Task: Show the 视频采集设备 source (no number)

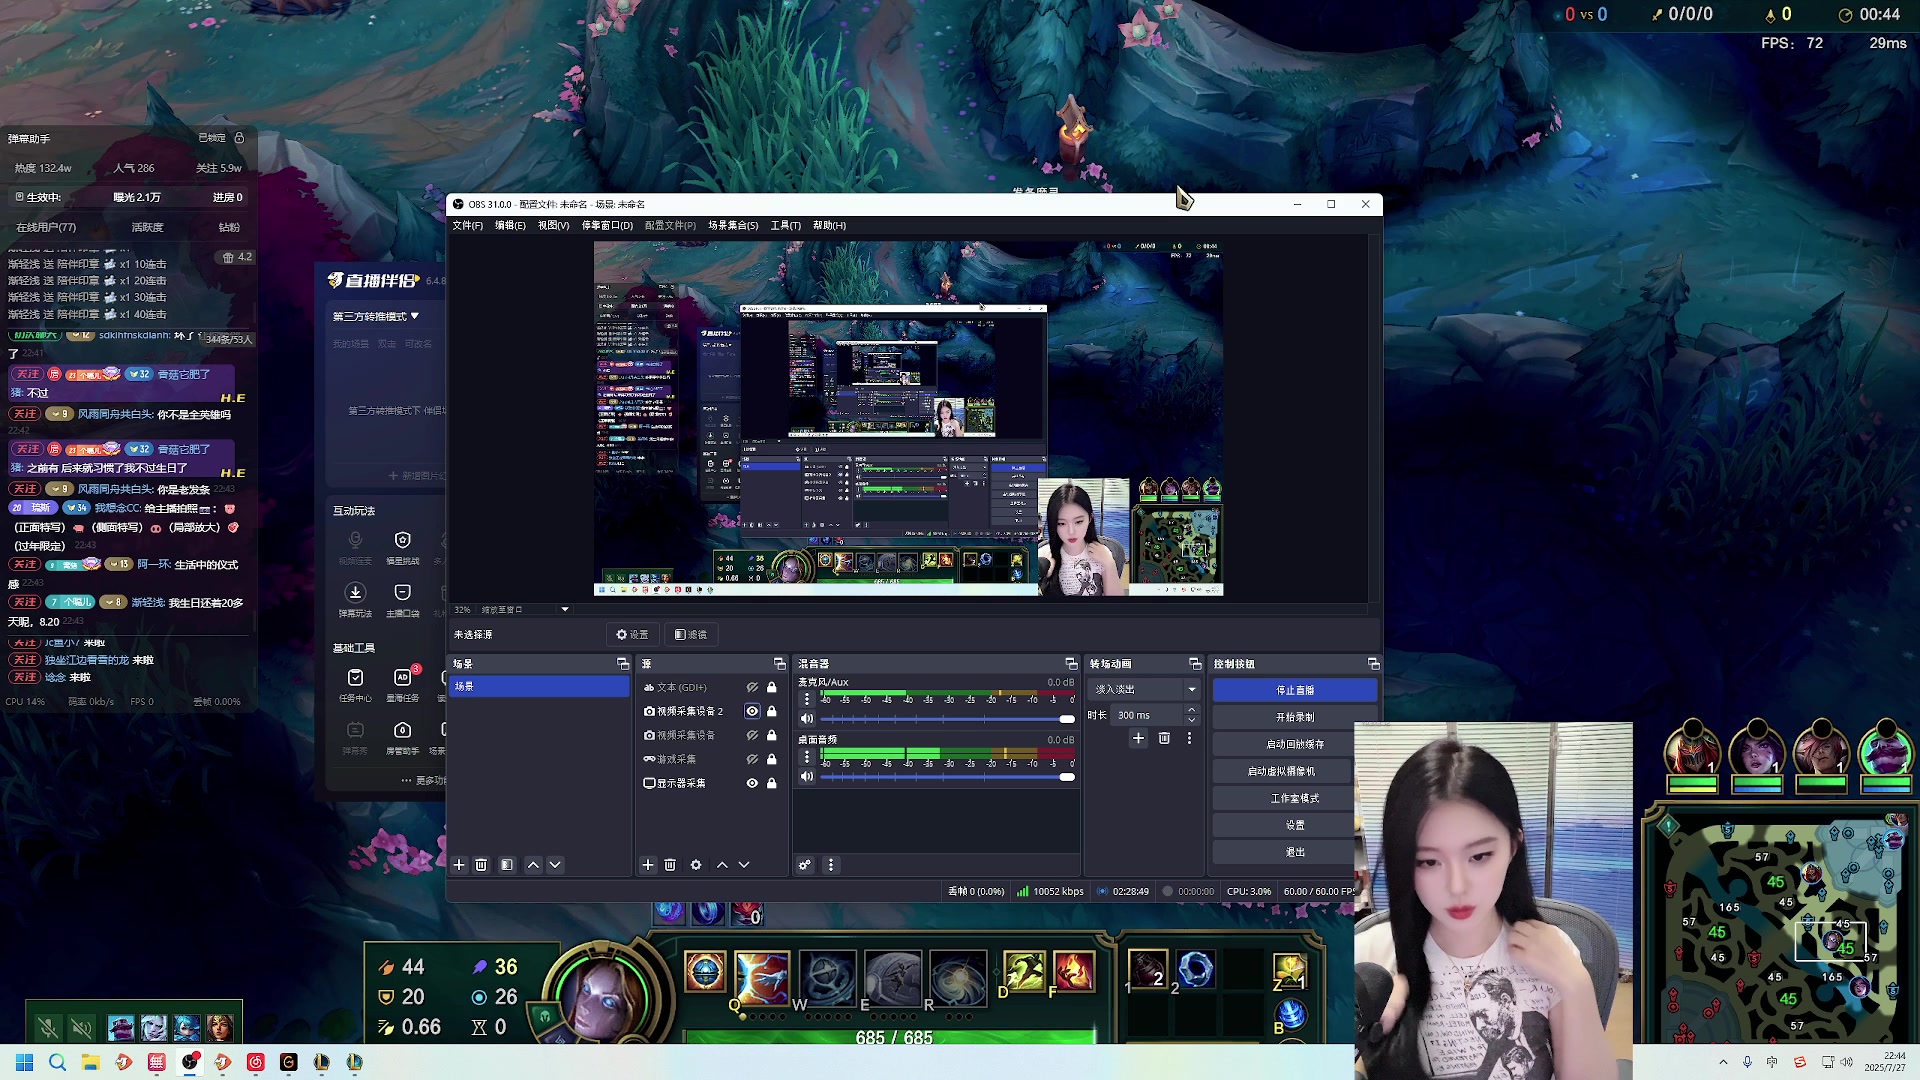Action: click(x=752, y=736)
